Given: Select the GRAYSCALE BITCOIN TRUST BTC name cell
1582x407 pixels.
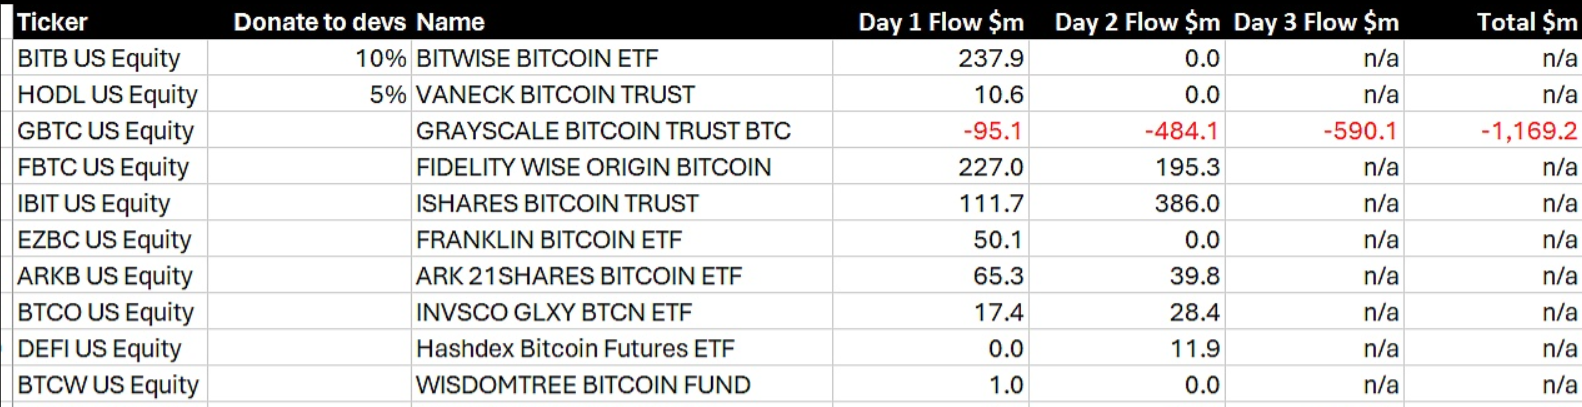Looking at the screenshot, I should point(603,131).
